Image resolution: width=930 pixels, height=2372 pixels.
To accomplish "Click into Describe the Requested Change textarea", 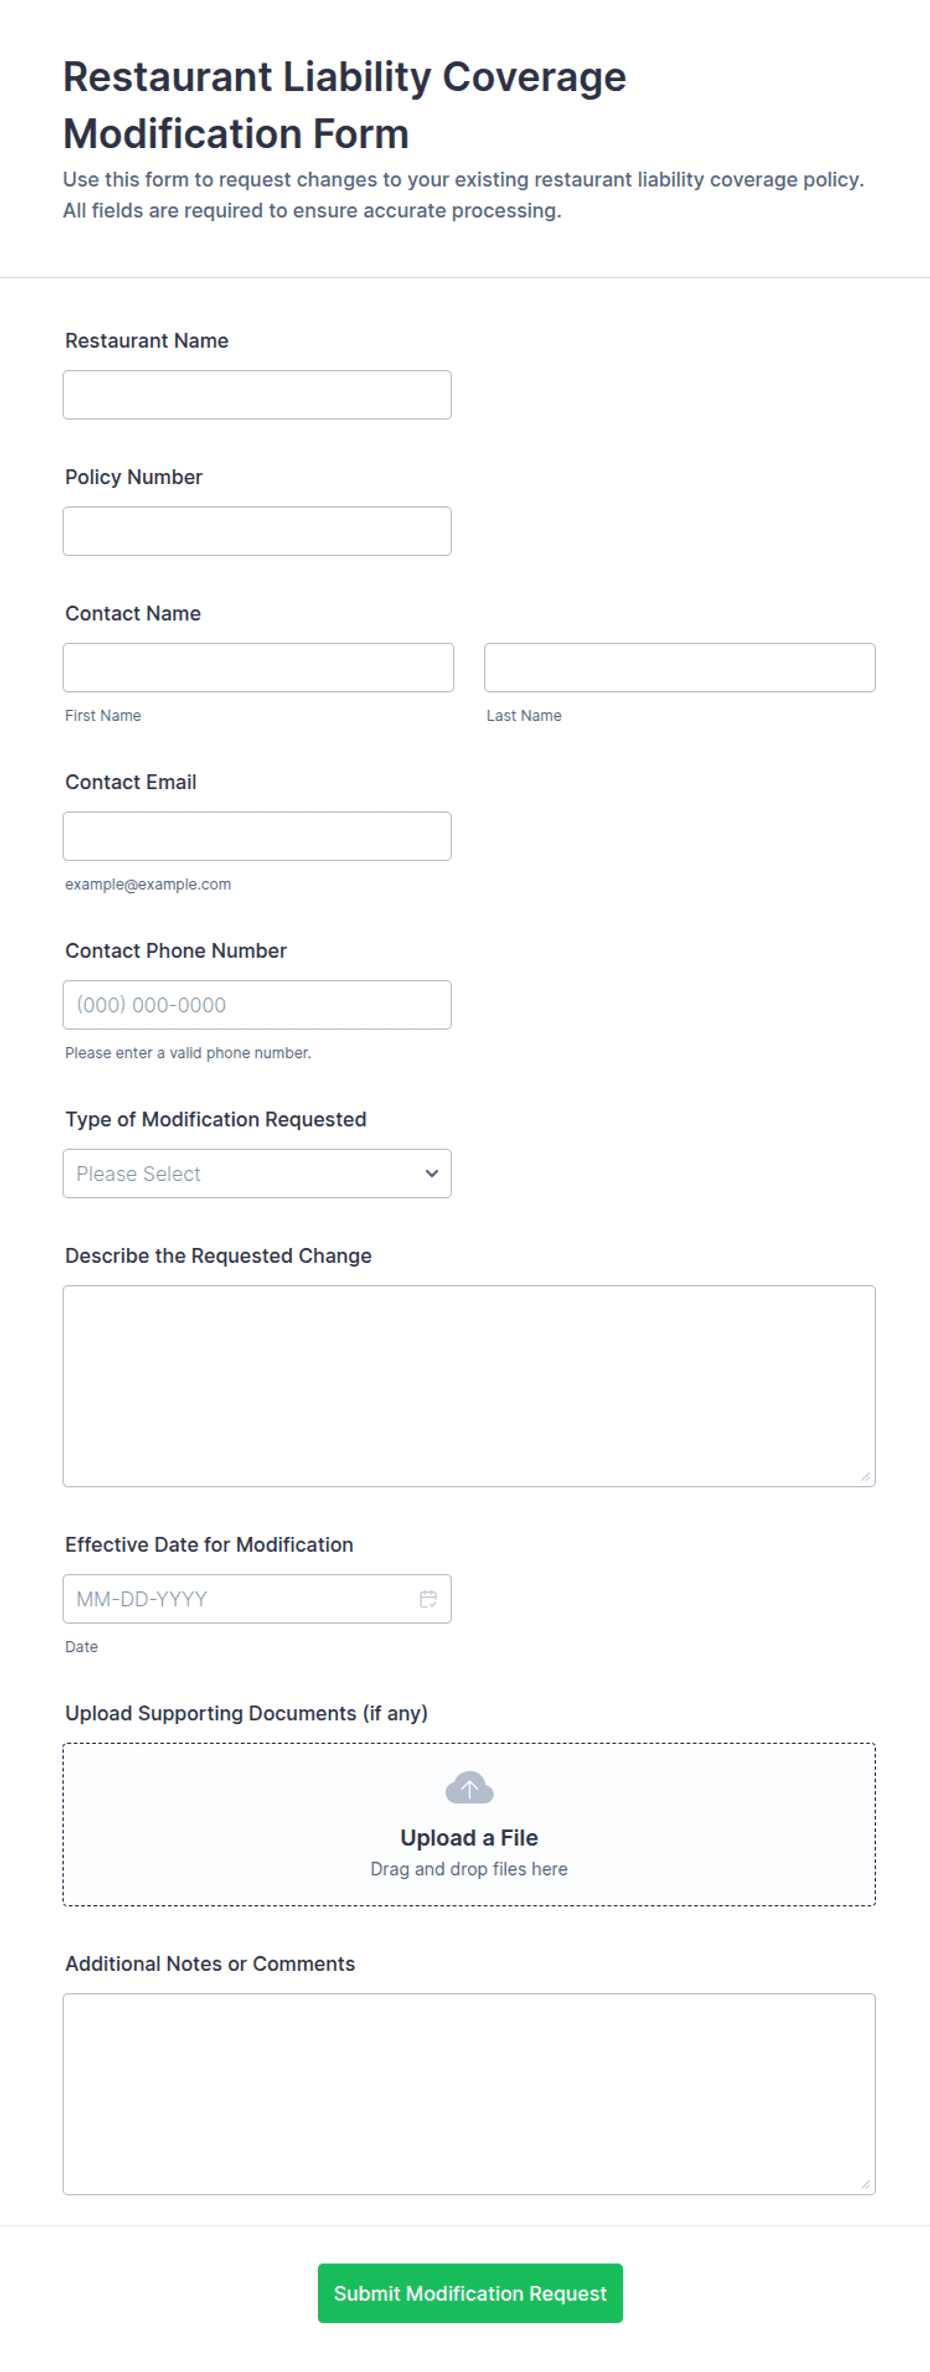I will click(x=469, y=1386).
